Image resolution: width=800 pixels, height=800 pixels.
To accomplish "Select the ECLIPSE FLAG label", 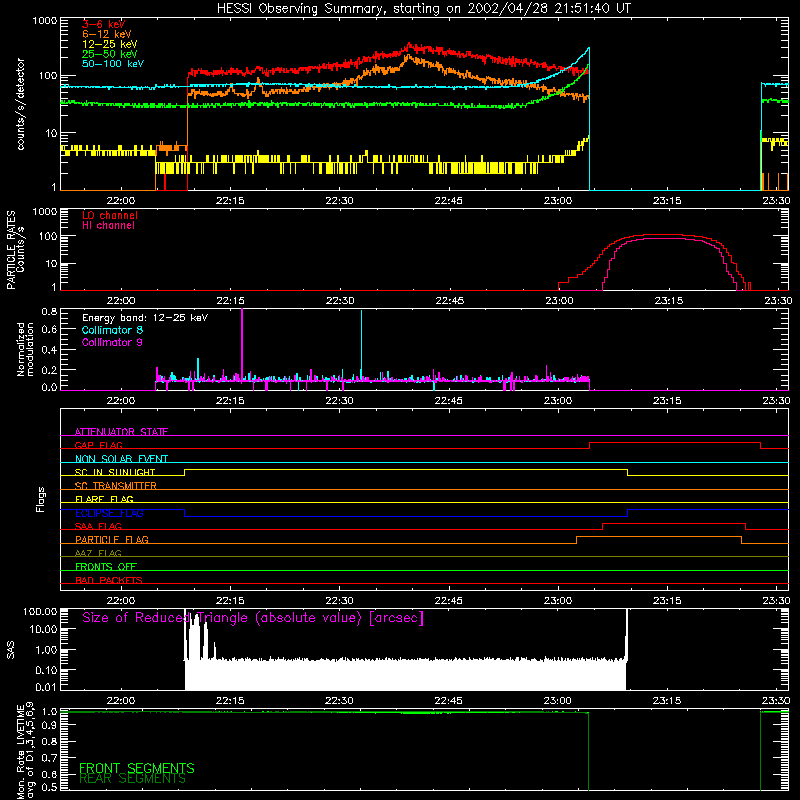I will [109, 513].
